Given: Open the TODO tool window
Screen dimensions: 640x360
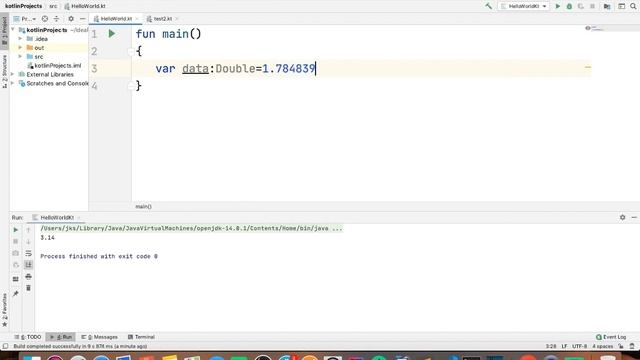Looking at the screenshot, I should pos(28,337).
